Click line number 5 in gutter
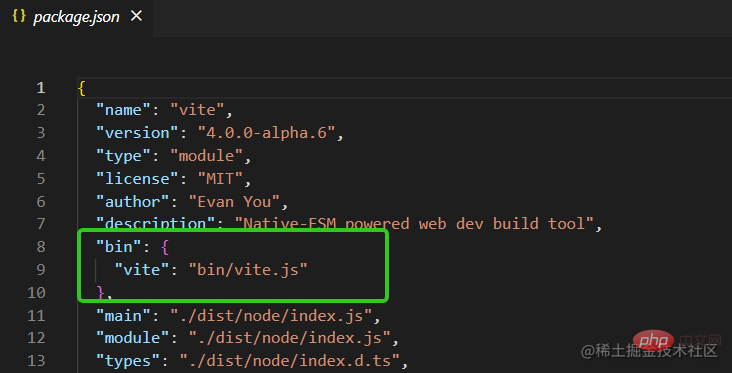 [x=41, y=179]
